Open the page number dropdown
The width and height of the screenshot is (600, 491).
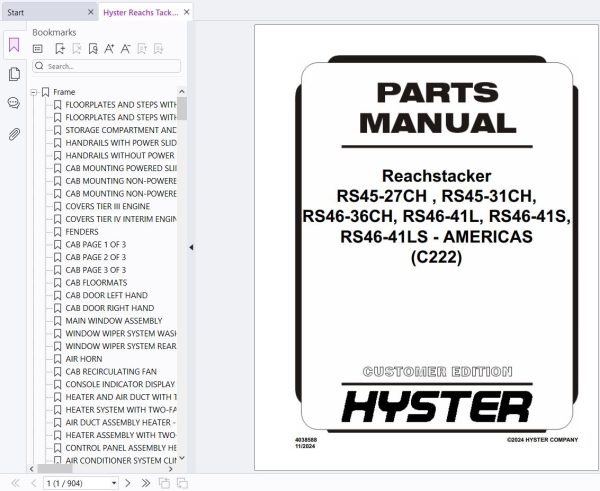[x=114, y=483]
